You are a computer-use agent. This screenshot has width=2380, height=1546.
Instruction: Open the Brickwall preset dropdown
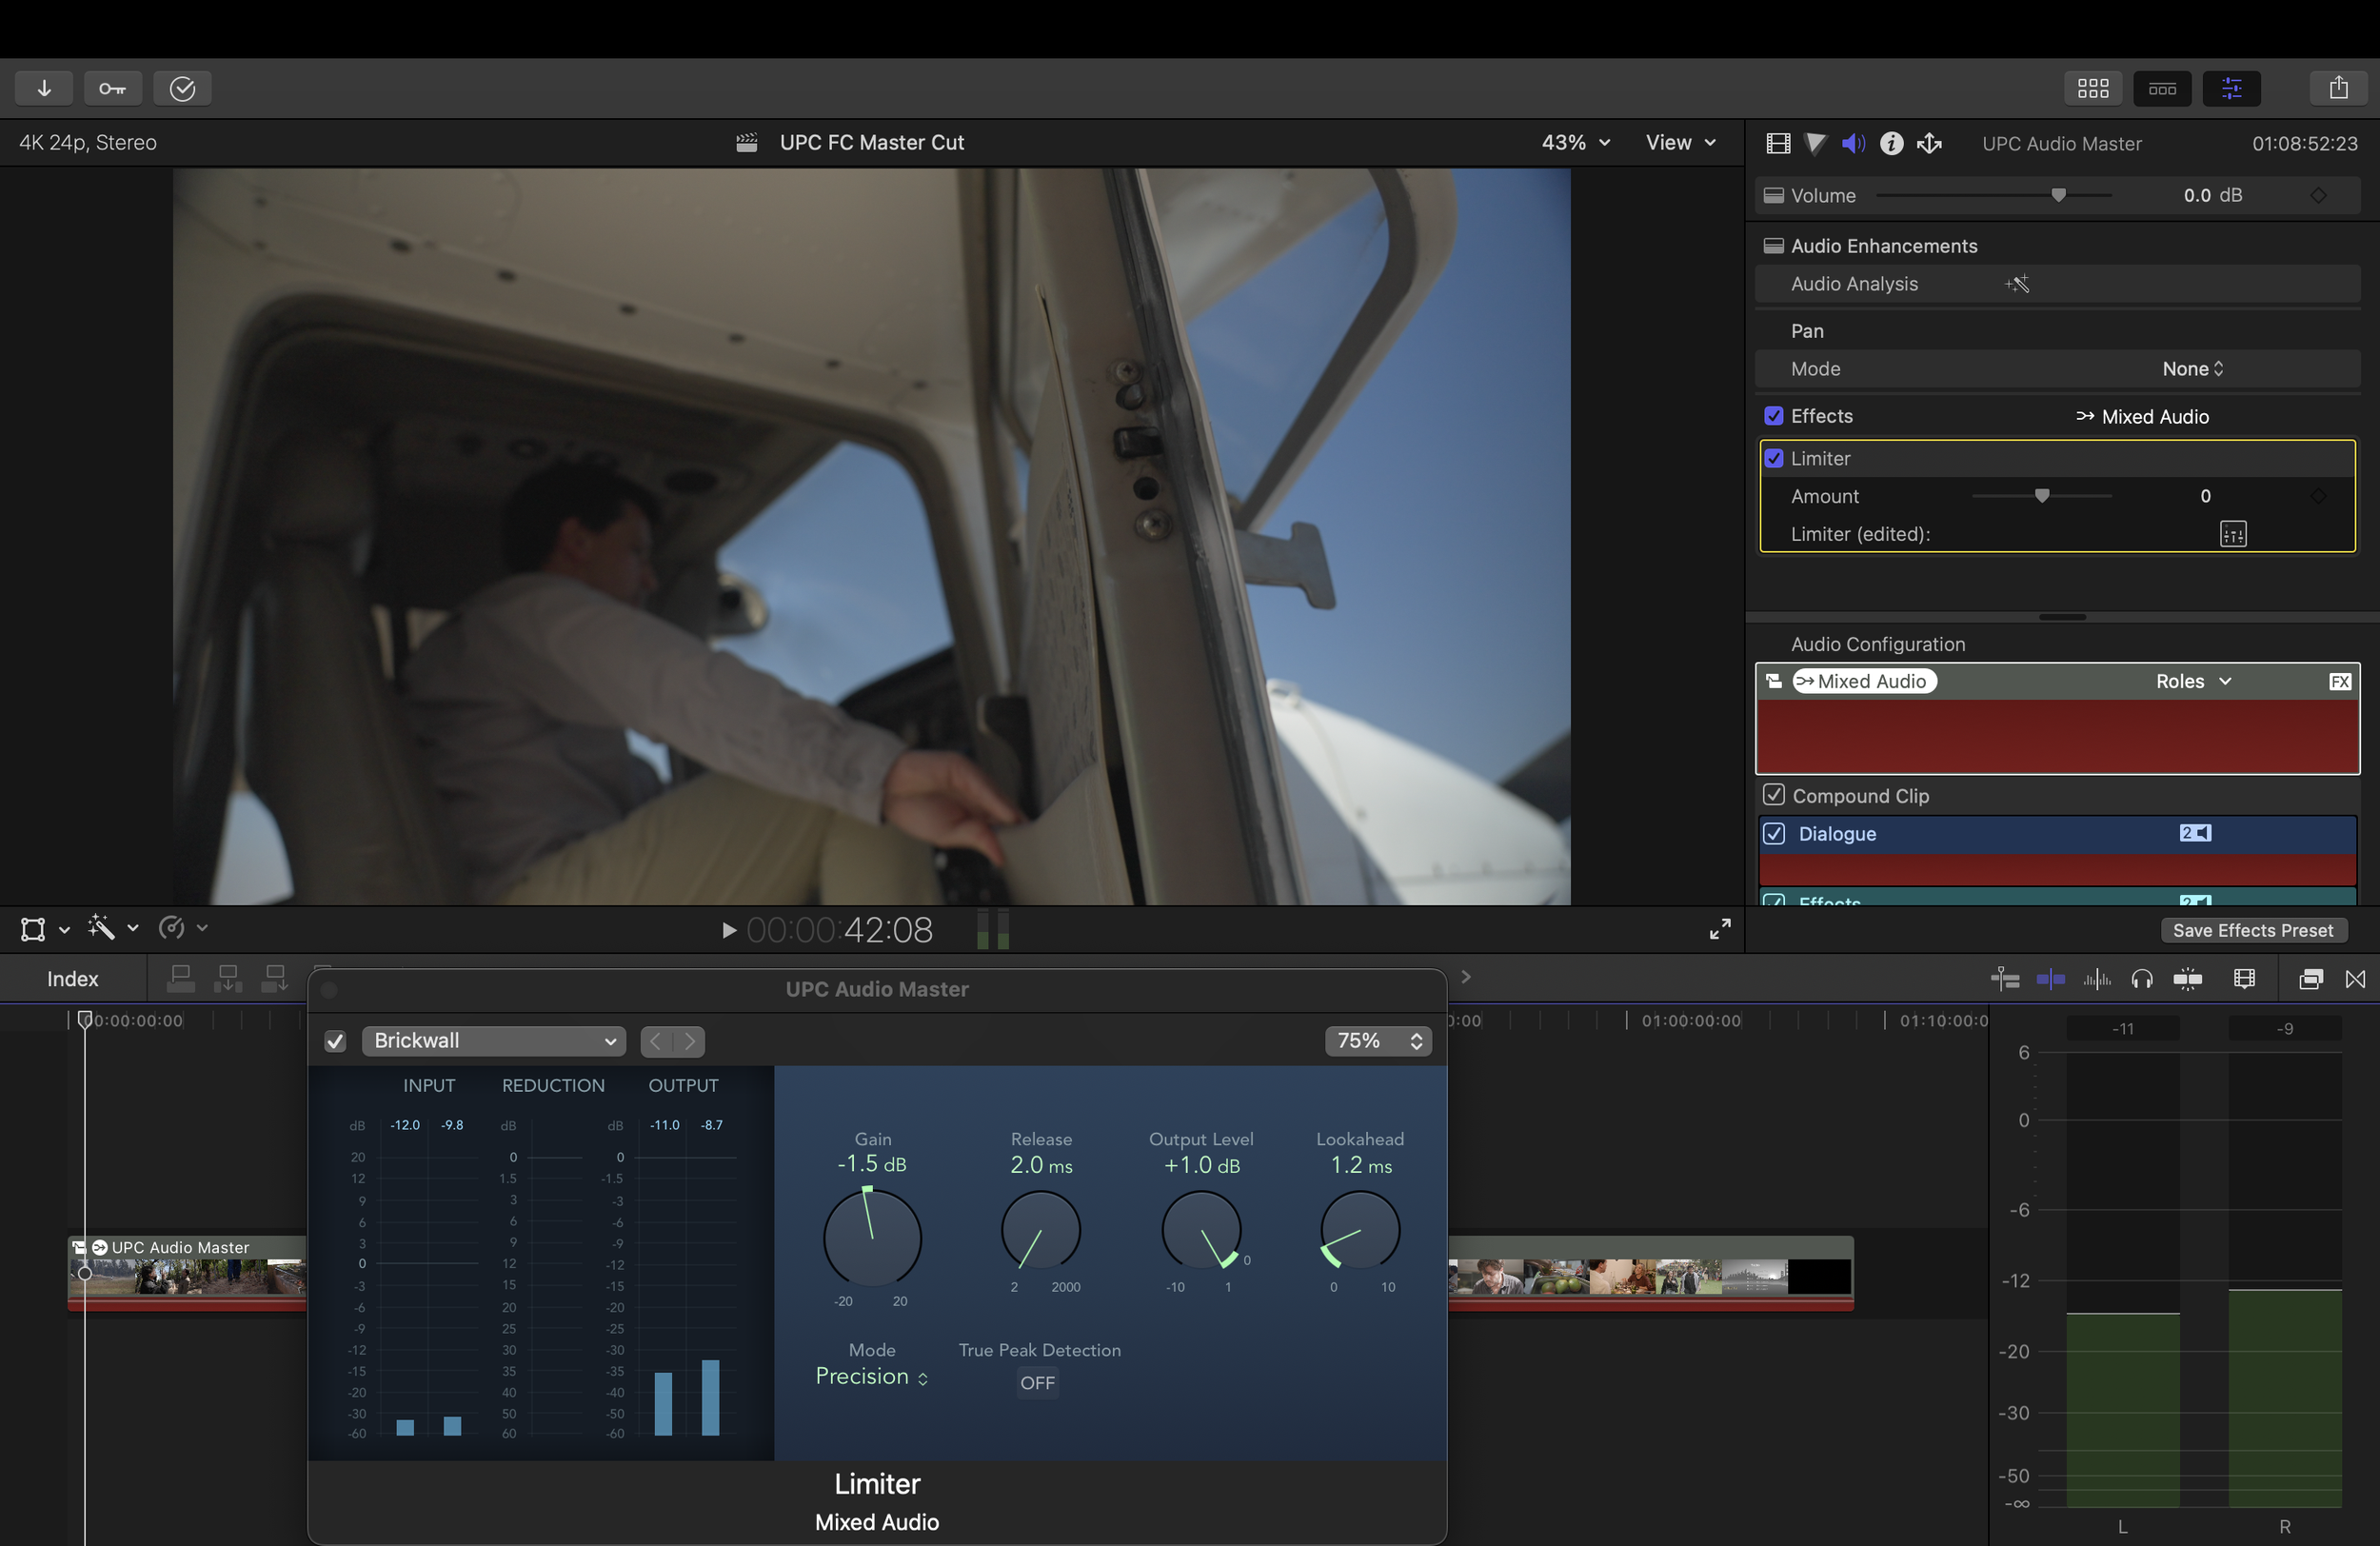pos(494,1040)
